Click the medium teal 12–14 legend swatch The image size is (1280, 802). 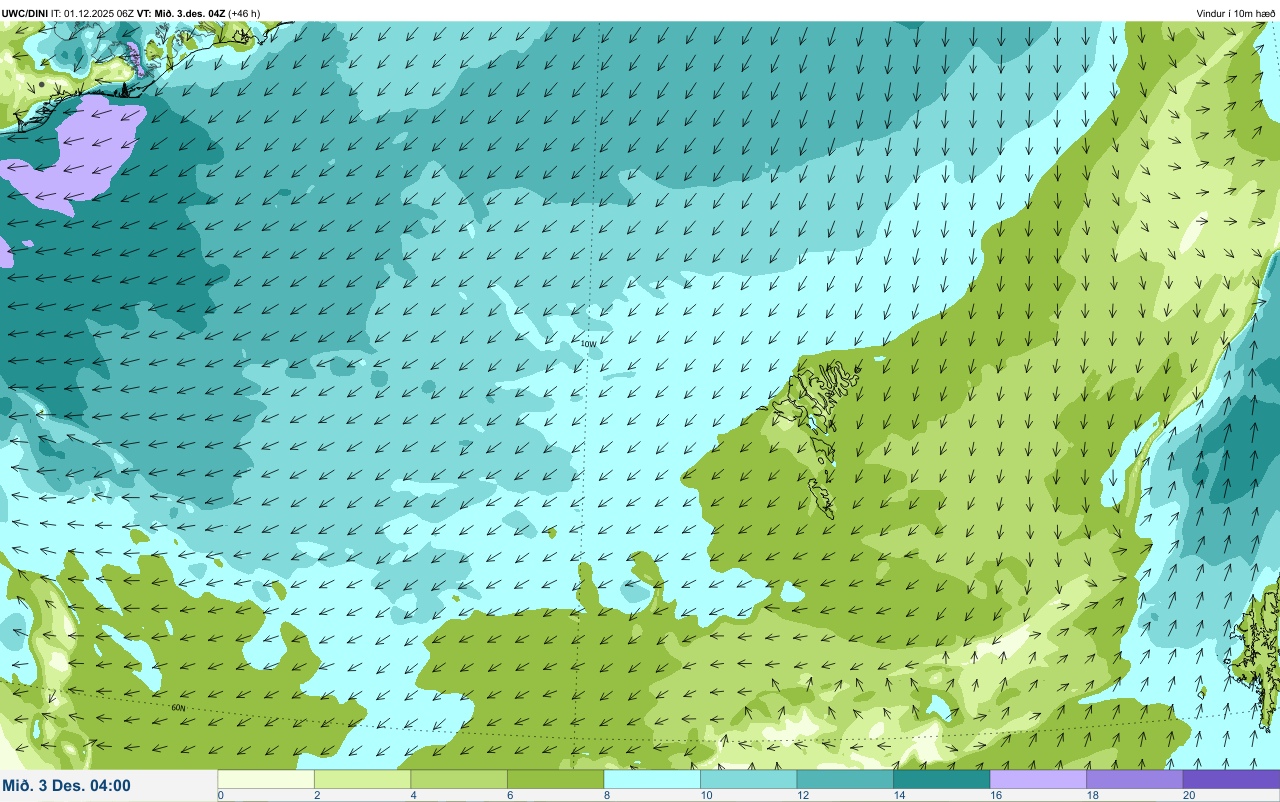(845, 779)
